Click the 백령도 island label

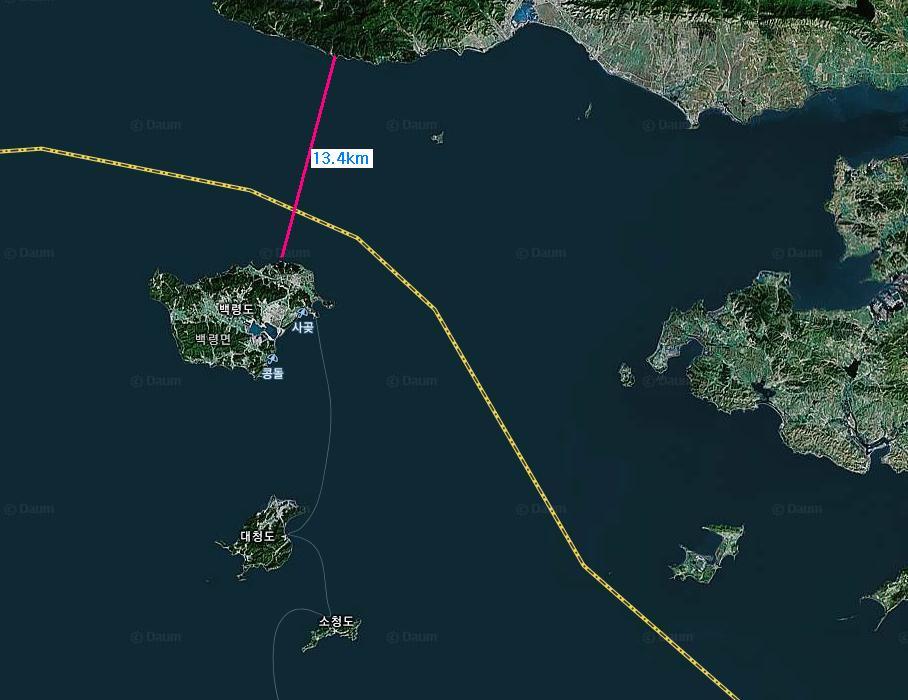(x=236, y=309)
